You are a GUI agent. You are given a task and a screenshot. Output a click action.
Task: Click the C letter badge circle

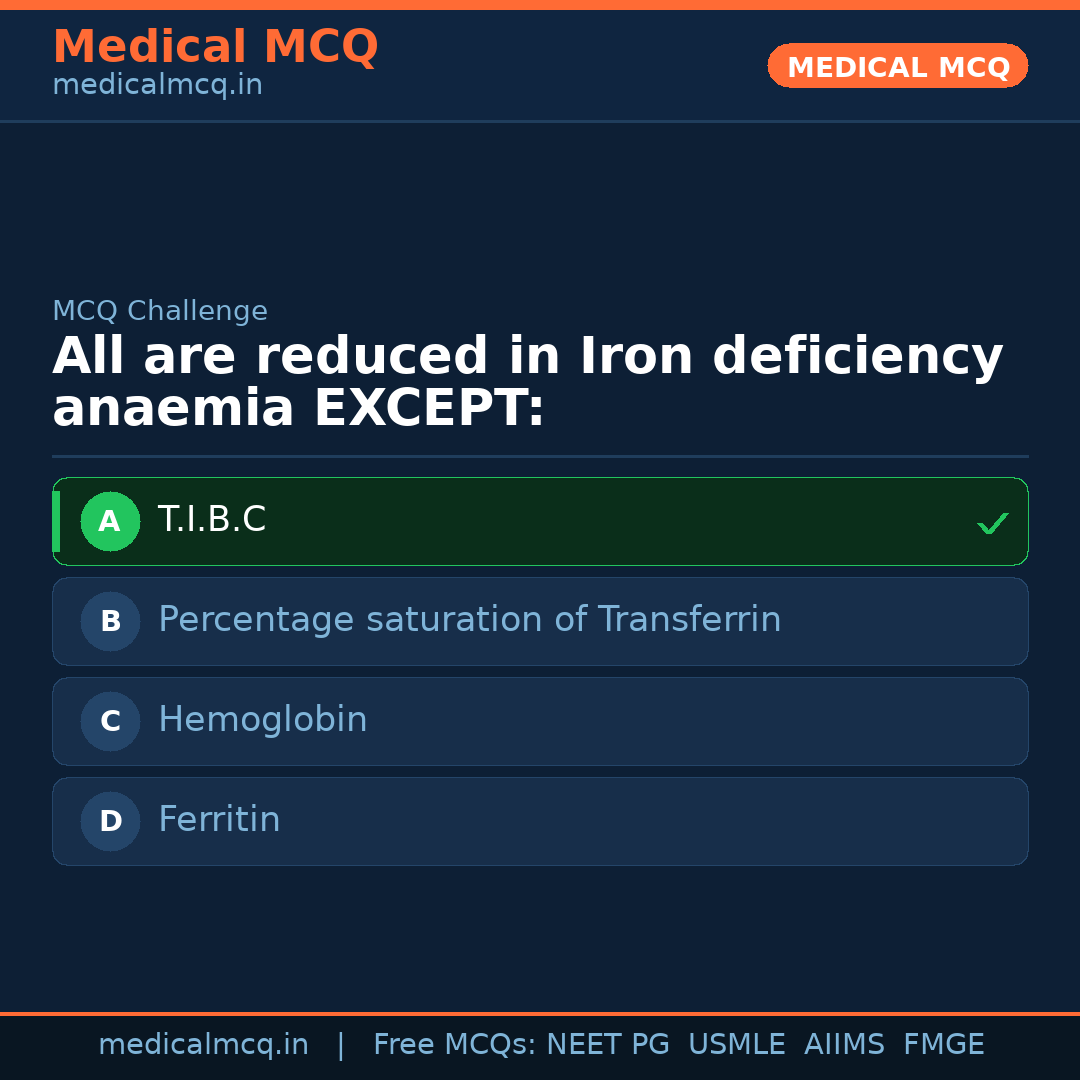[x=110, y=721]
